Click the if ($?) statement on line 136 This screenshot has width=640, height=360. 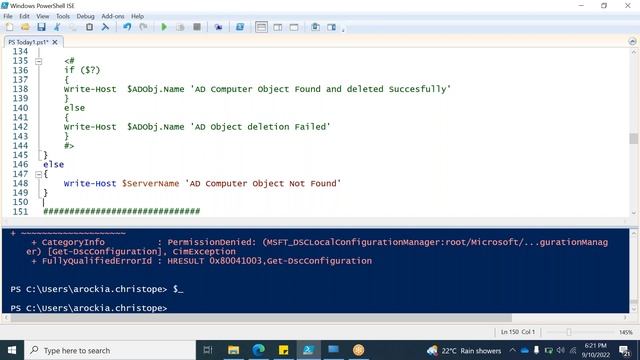coord(82,70)
